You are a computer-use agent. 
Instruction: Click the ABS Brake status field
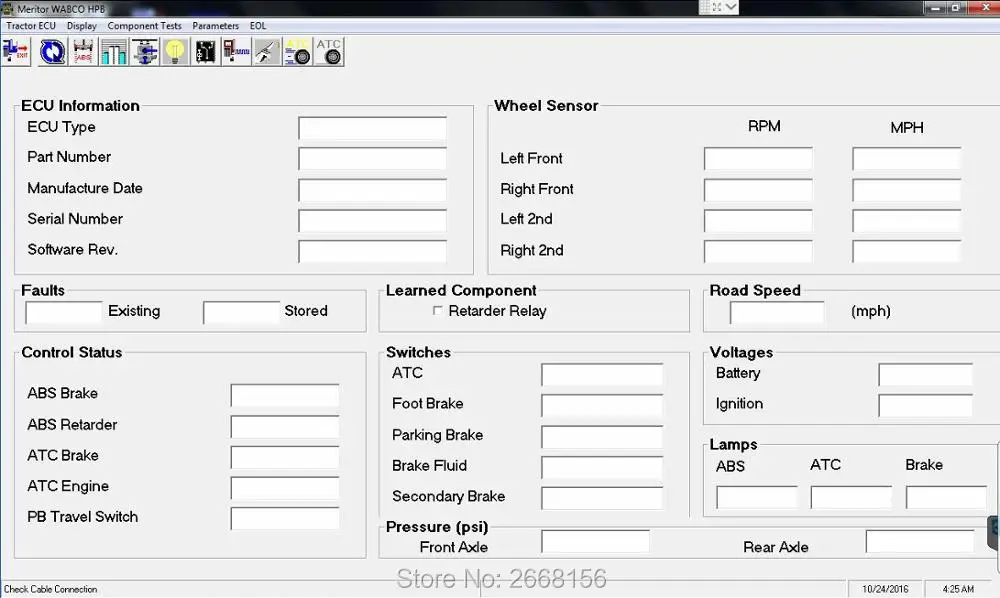[285, 395]
